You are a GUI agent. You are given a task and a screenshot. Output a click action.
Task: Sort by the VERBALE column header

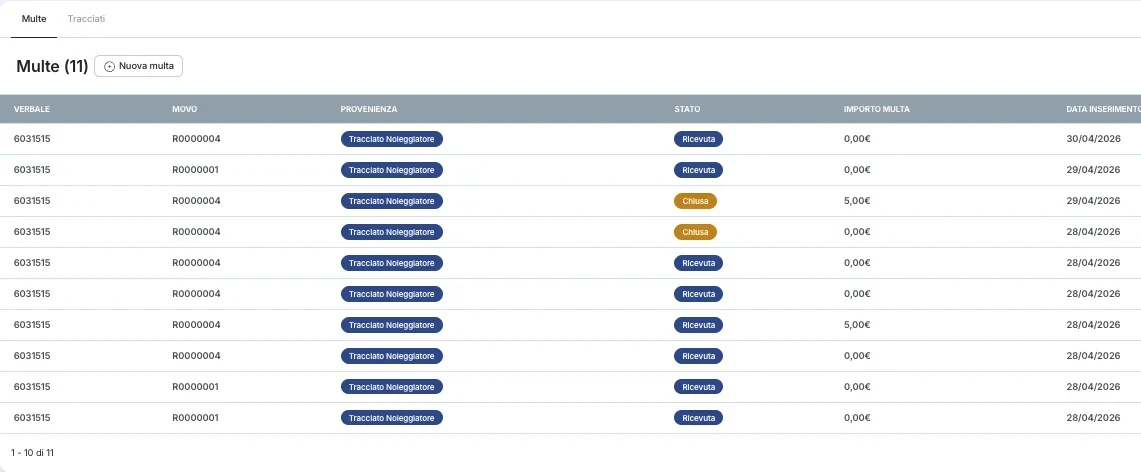32,109
